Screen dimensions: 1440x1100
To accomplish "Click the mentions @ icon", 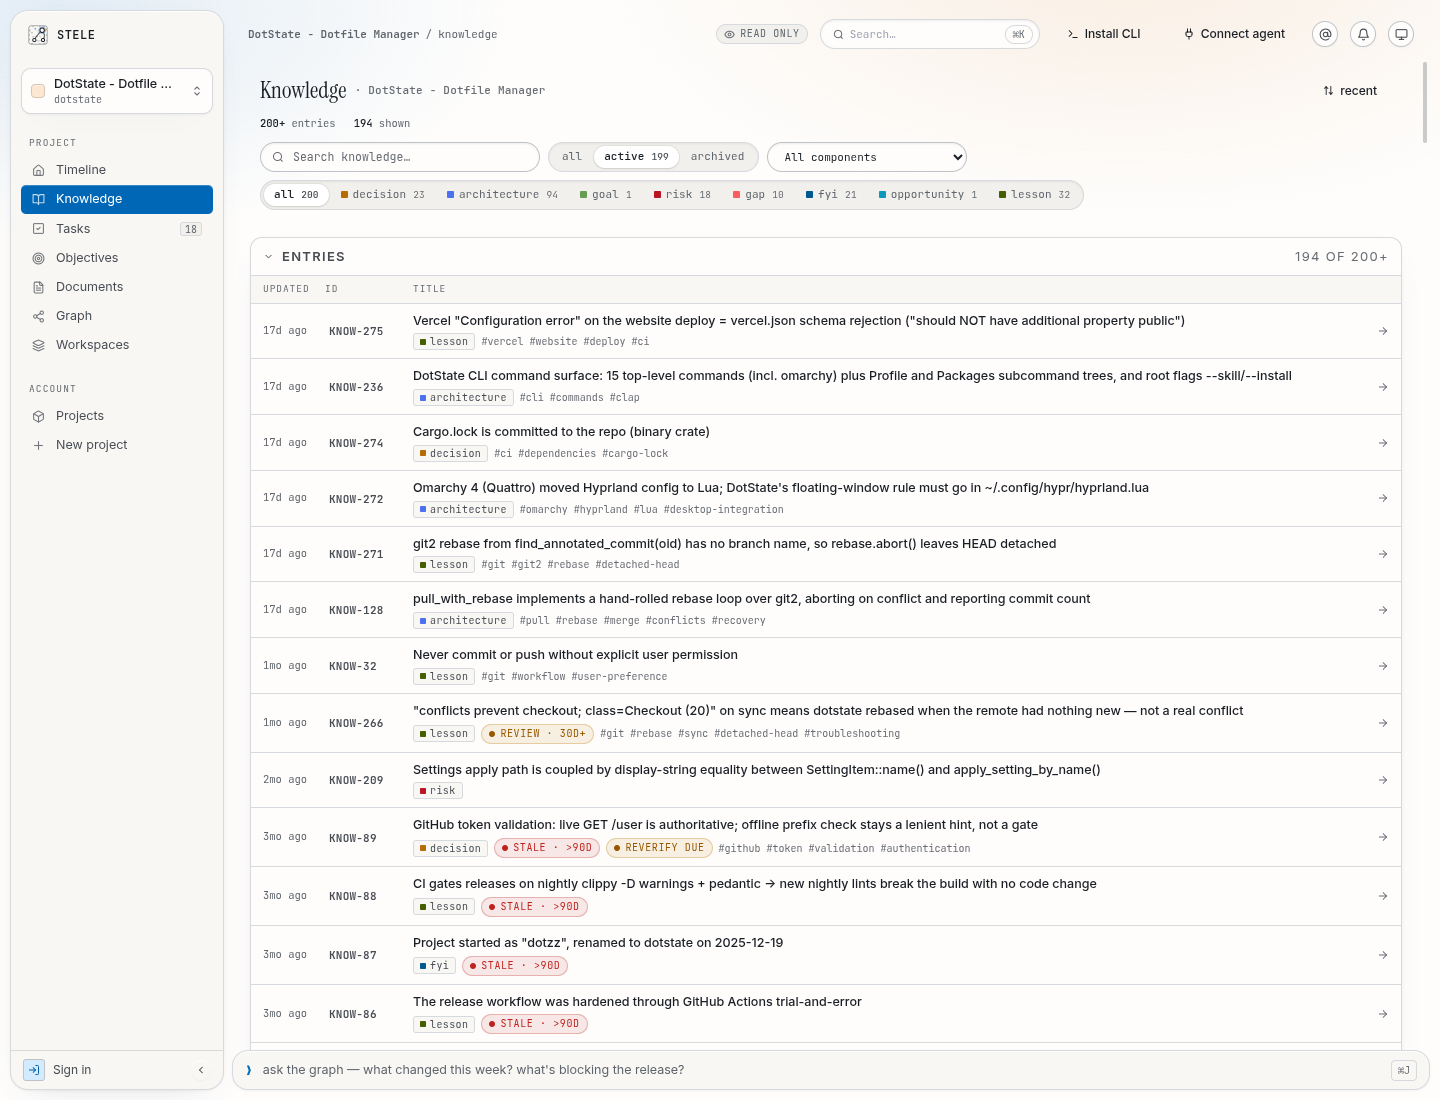I will 1325,34.
